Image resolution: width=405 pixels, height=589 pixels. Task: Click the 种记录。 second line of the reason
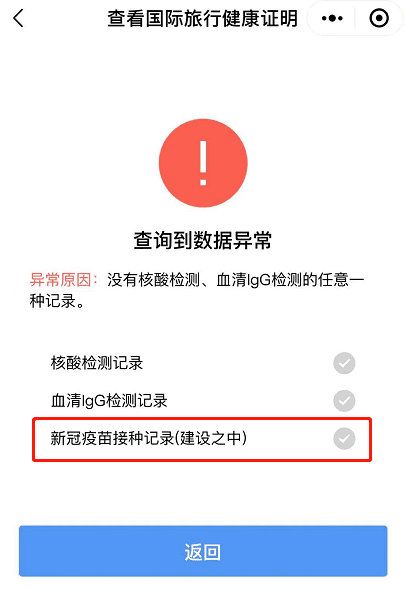point(57,301)
